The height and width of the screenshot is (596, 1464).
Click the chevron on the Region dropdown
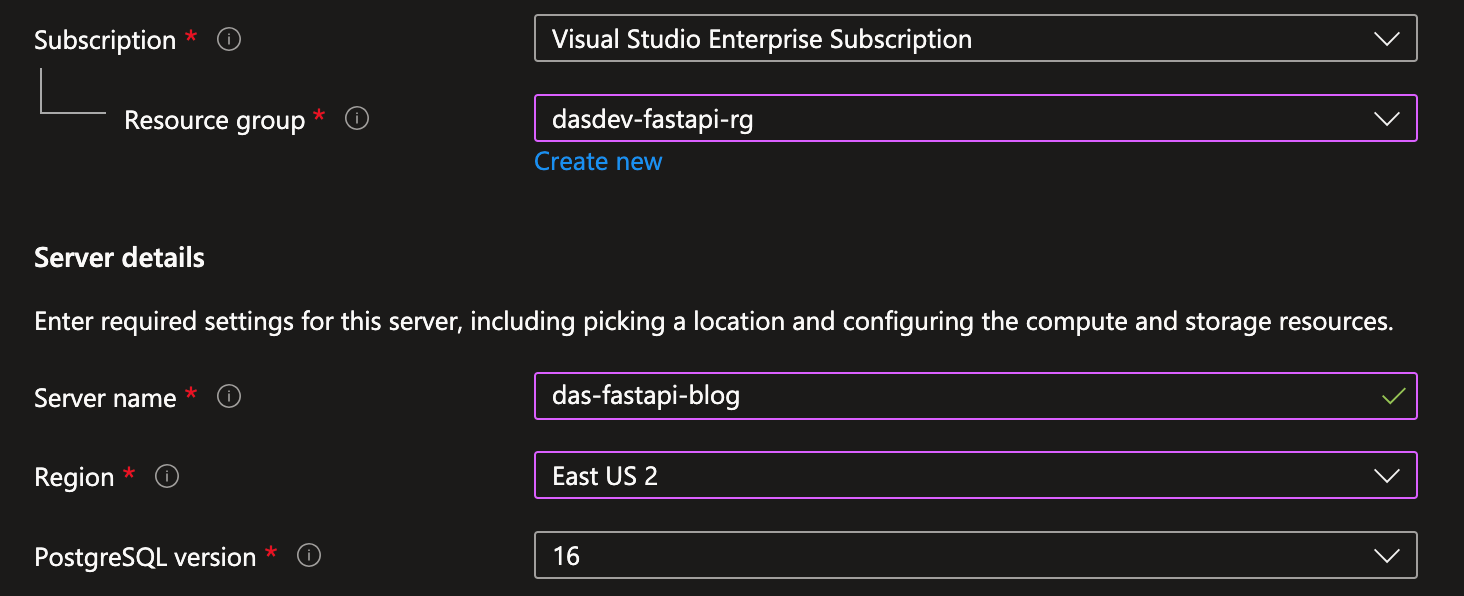1386,475
